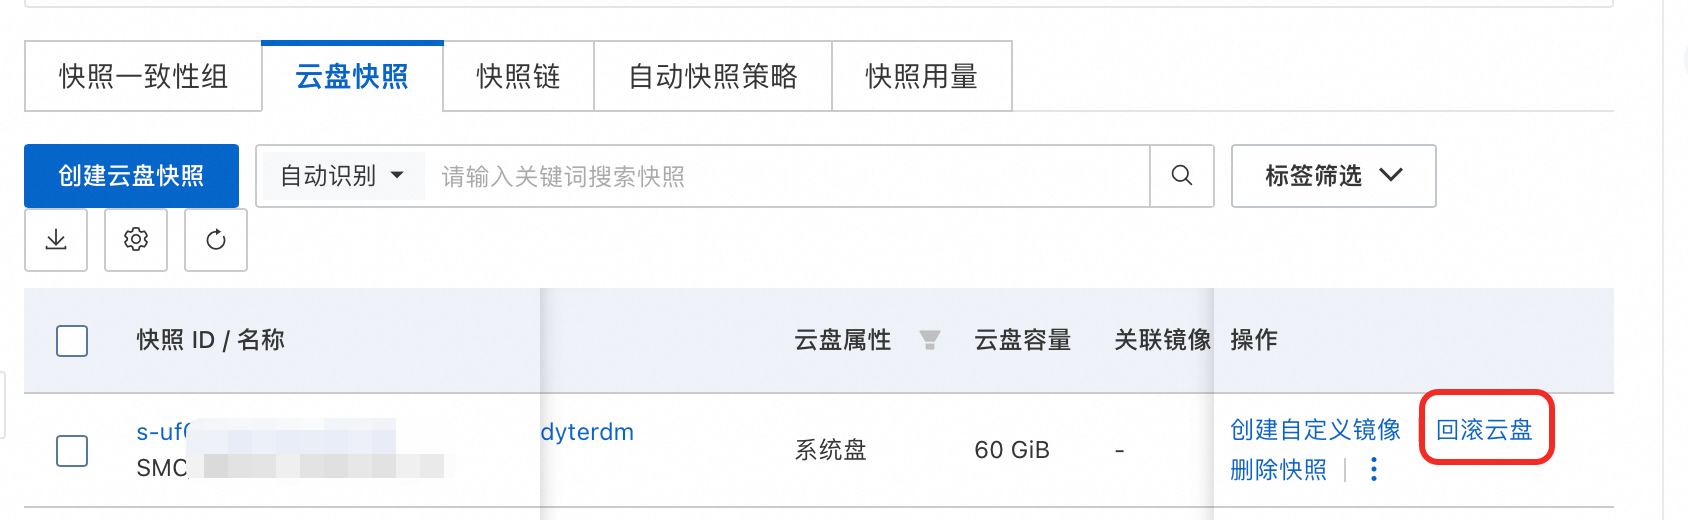
Task: Click the 创建云盘快照 button
Action: [131, 176]
